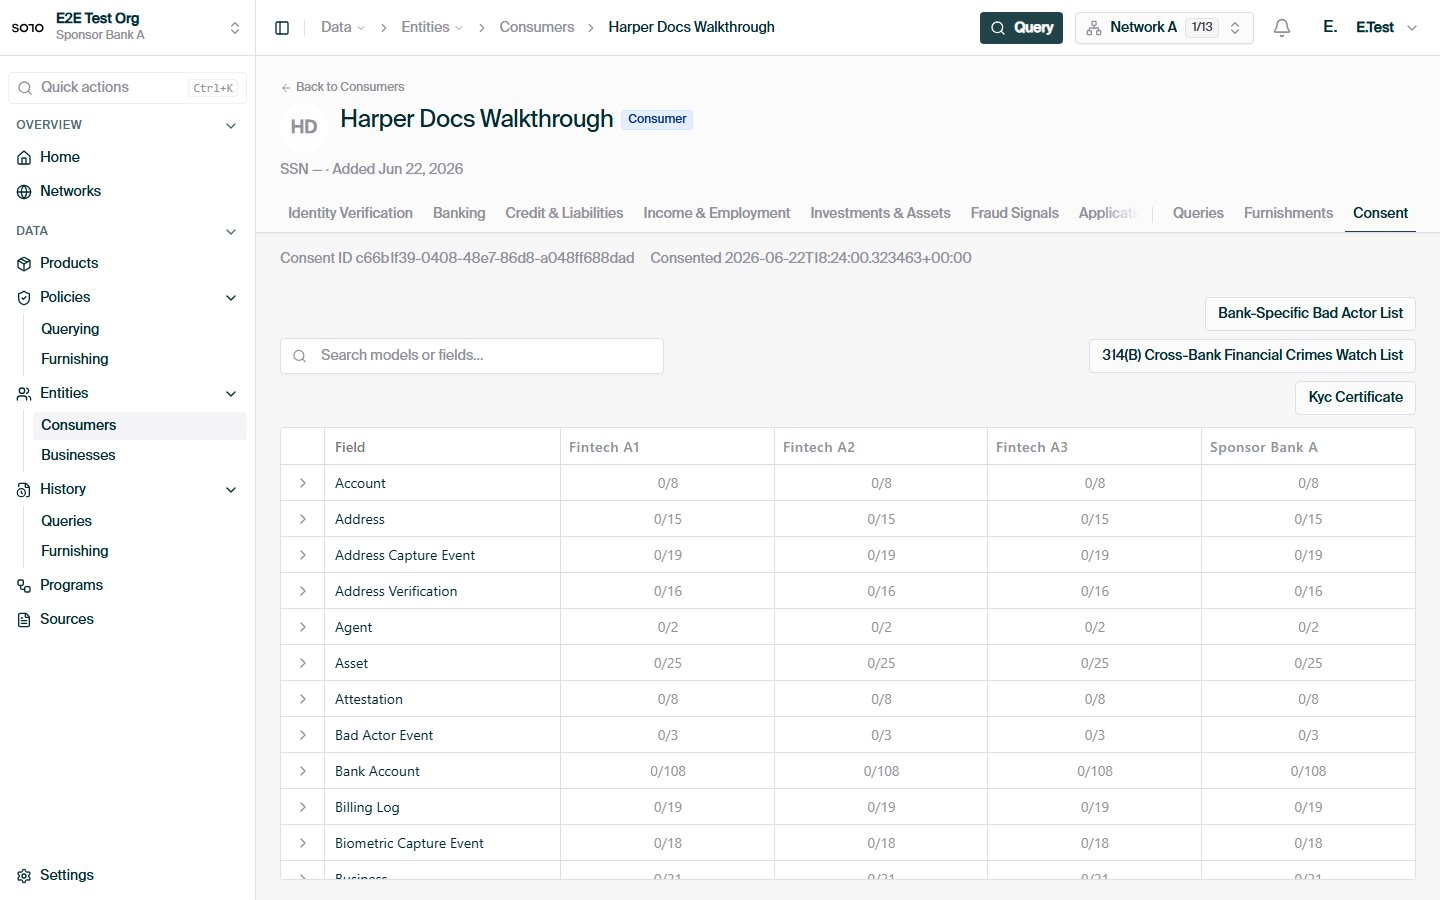Expand the Biometric Capture Event row

(x=303, y=843)
